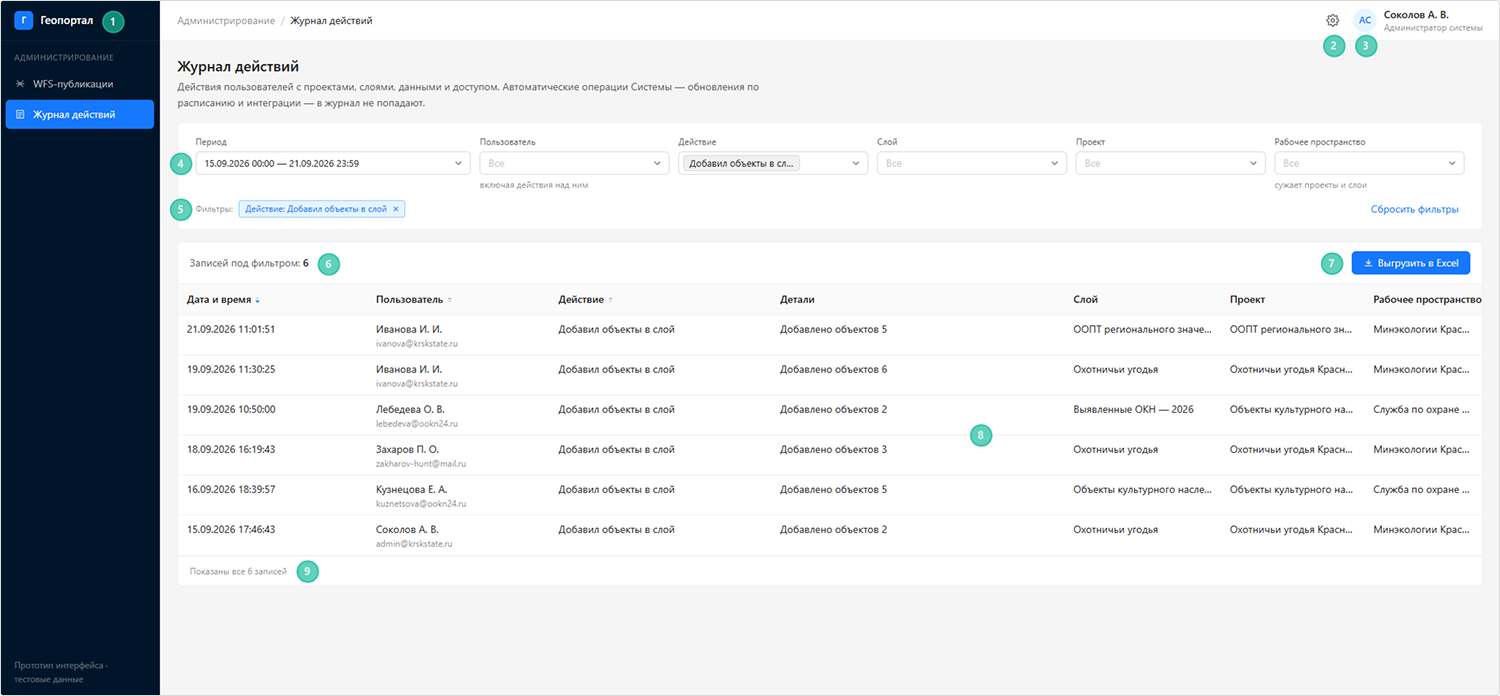Screen dimensions: 1500x696
Task: Remove the Действие filter tag with its x
Action: [x=395, y=209]
